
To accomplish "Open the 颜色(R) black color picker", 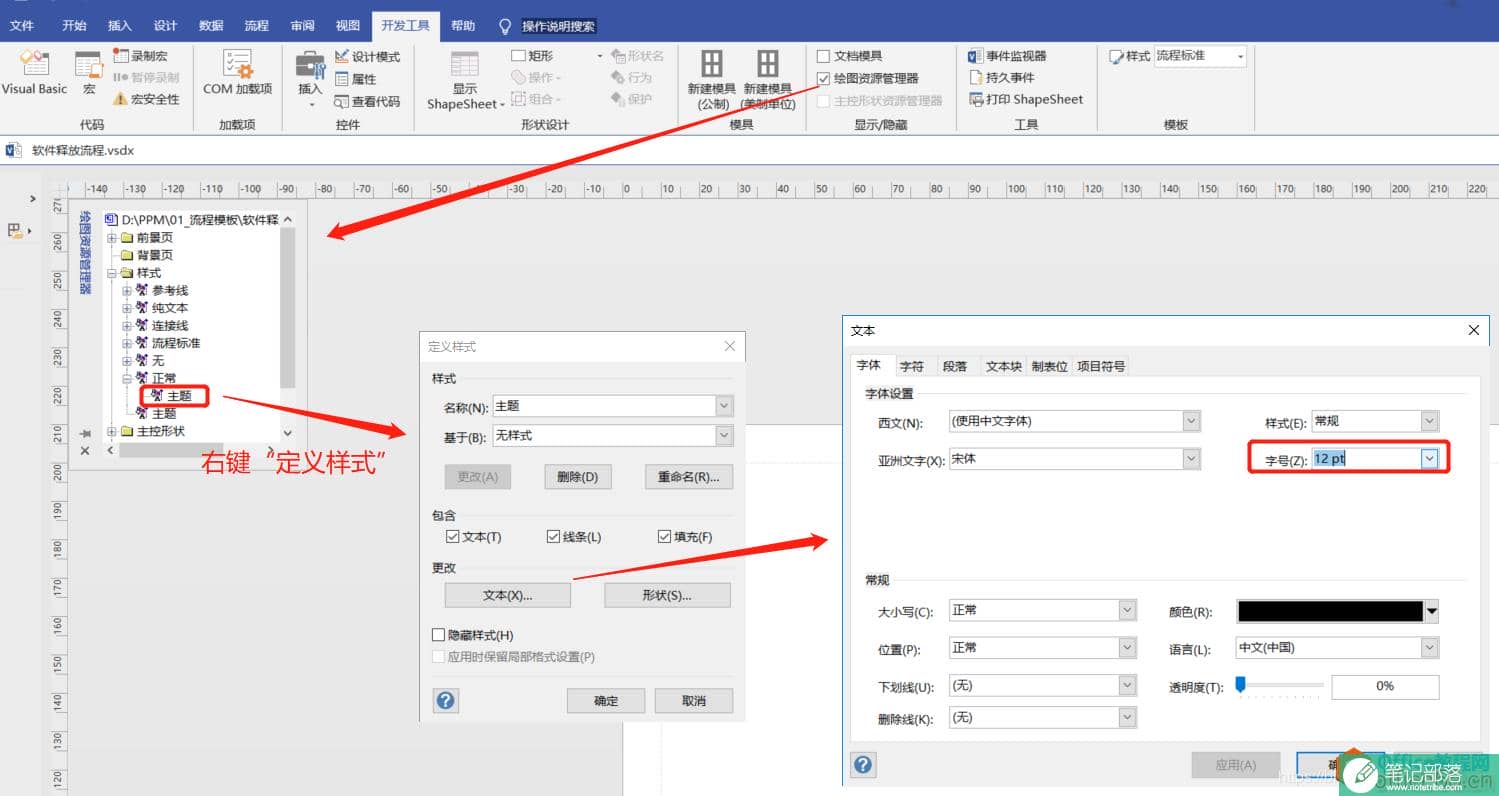I will pyautogui.click(x=1338, y=611).
